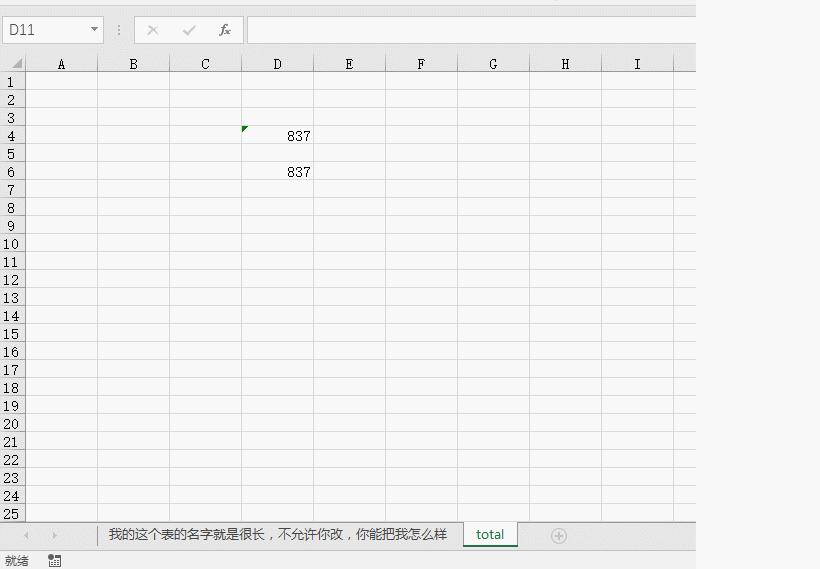Click the cancel X icon in formula bar
The image size is (820, 569).
(x=153, y=30)
